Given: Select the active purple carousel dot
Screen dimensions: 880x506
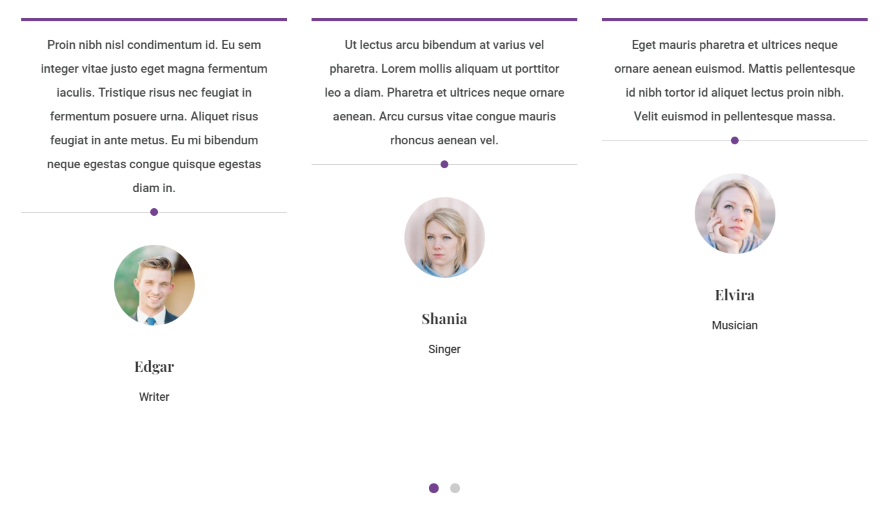Looking at the screenshot, I should [x=434, y=488].
